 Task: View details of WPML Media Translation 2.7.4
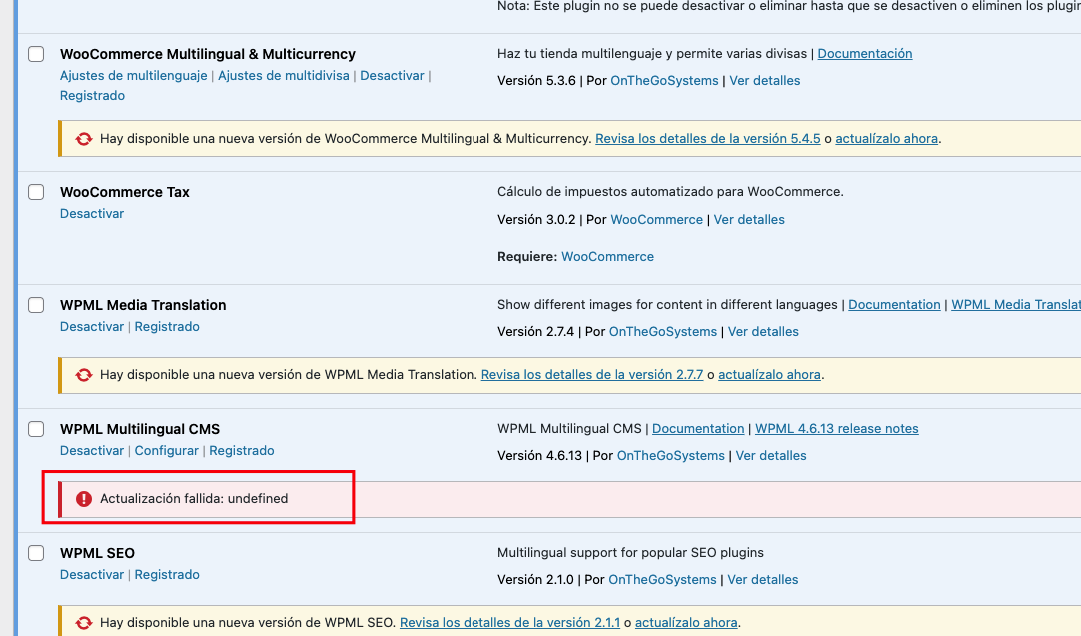(763, 331)
